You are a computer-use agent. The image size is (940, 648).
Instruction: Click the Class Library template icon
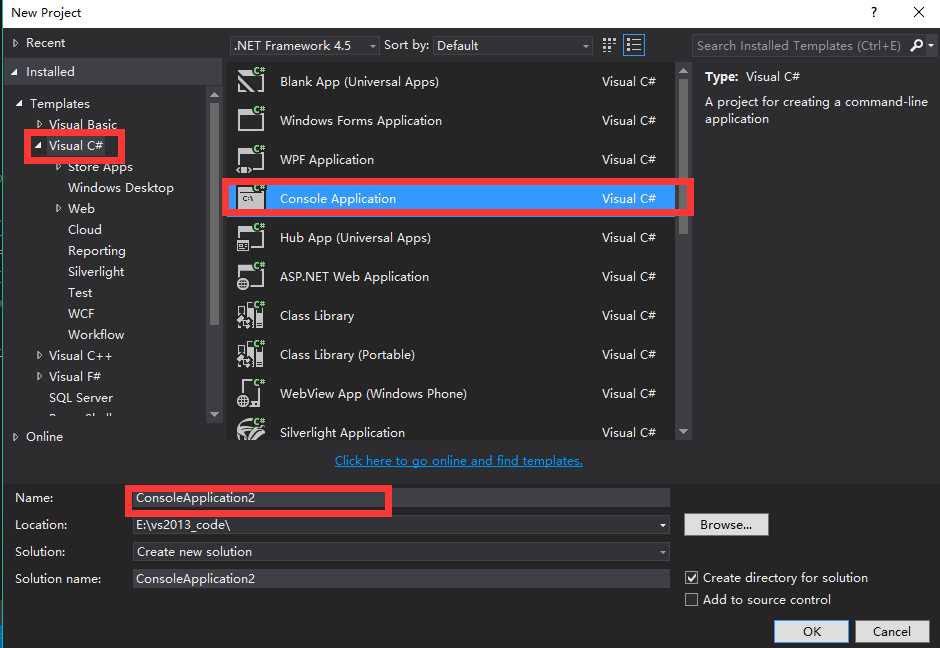click(251, 314)
